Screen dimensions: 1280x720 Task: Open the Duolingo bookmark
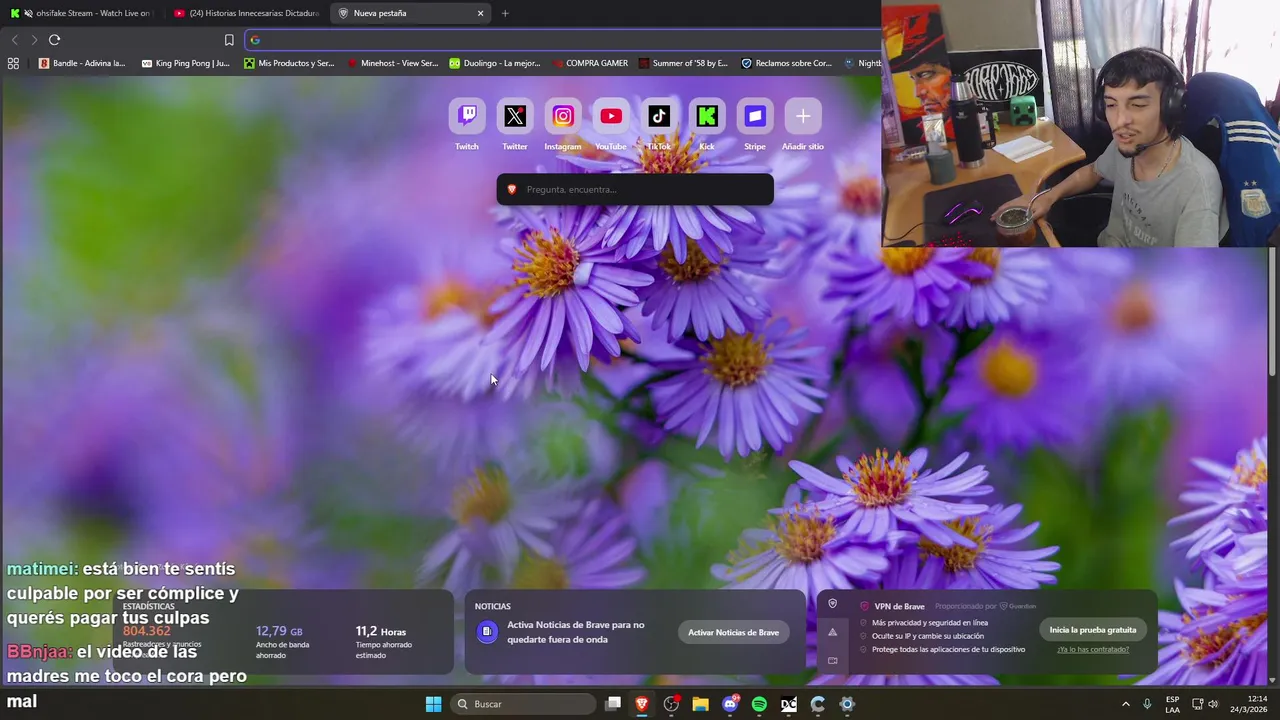coord(495,63)
